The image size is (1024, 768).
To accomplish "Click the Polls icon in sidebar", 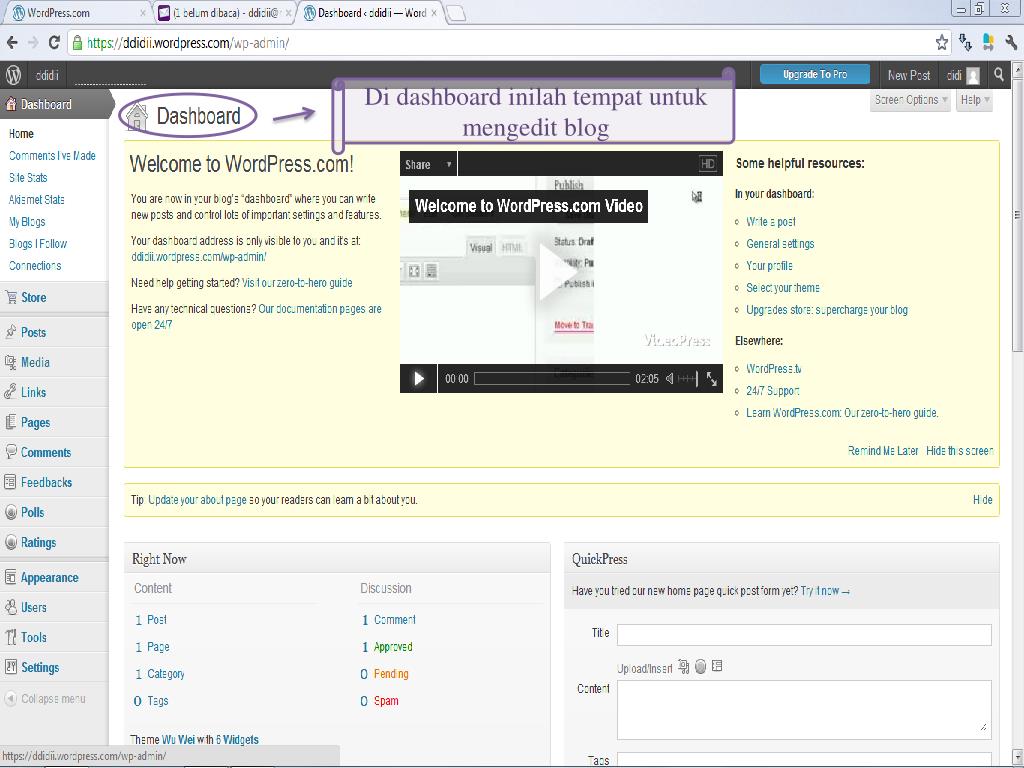I will [10, 512].
